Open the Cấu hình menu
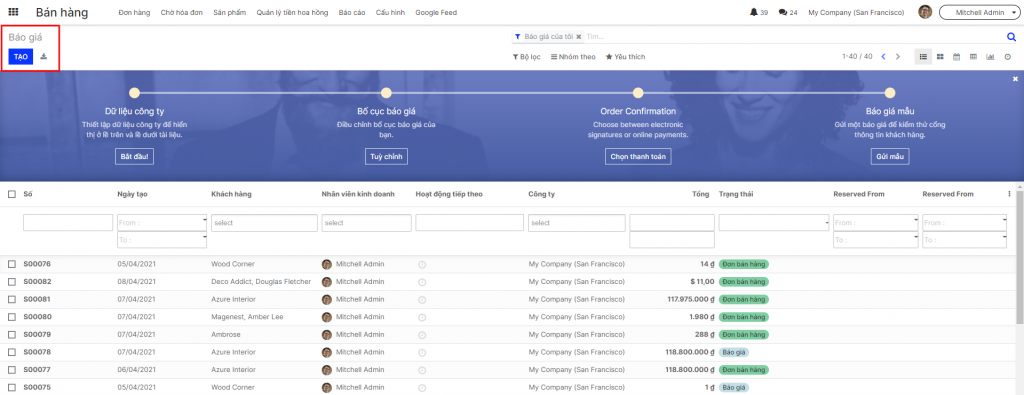 (390, 12)
